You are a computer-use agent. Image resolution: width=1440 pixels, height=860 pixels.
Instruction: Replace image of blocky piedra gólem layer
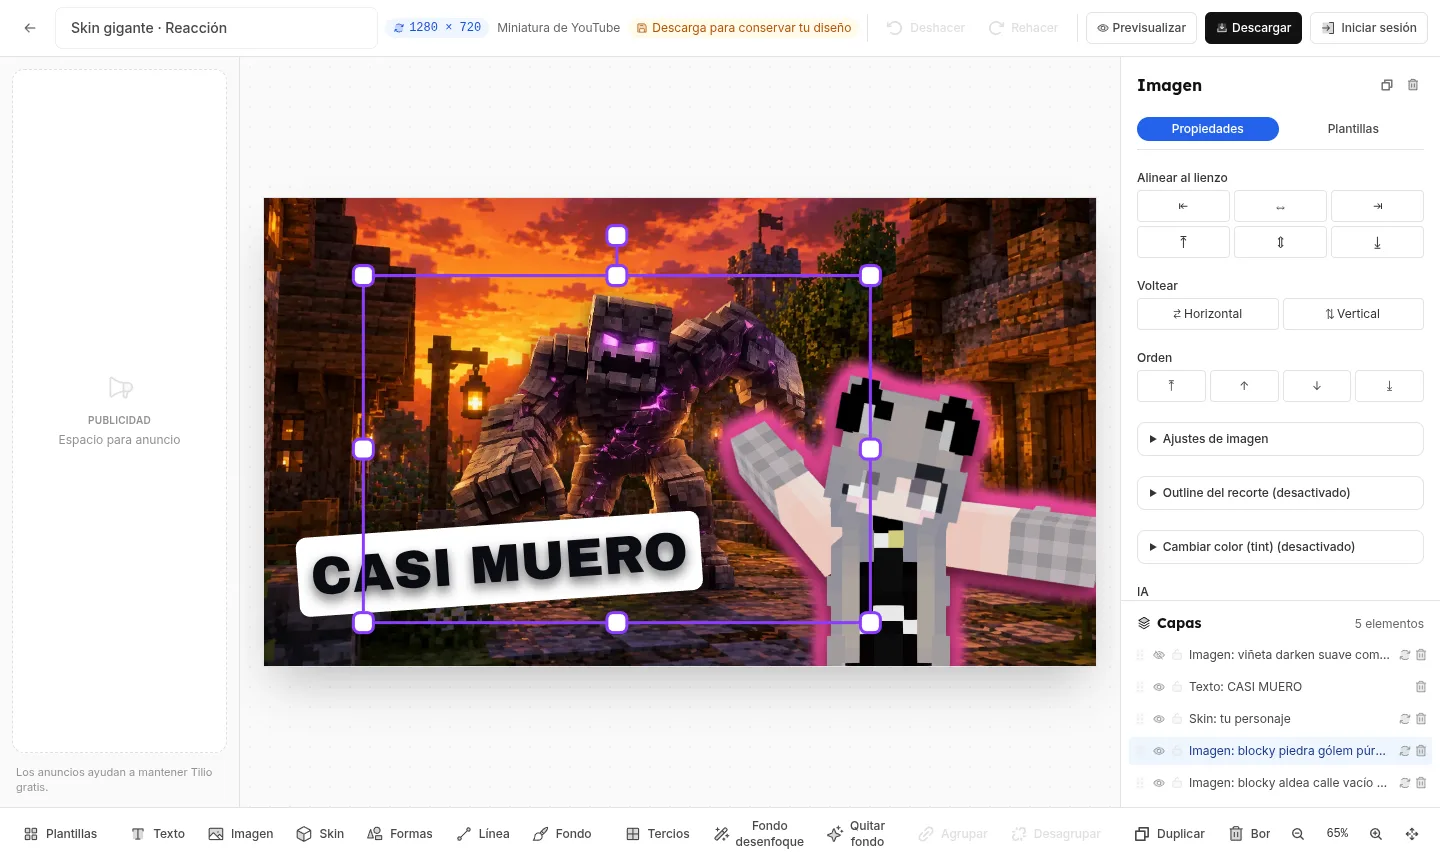point(1404,751)
